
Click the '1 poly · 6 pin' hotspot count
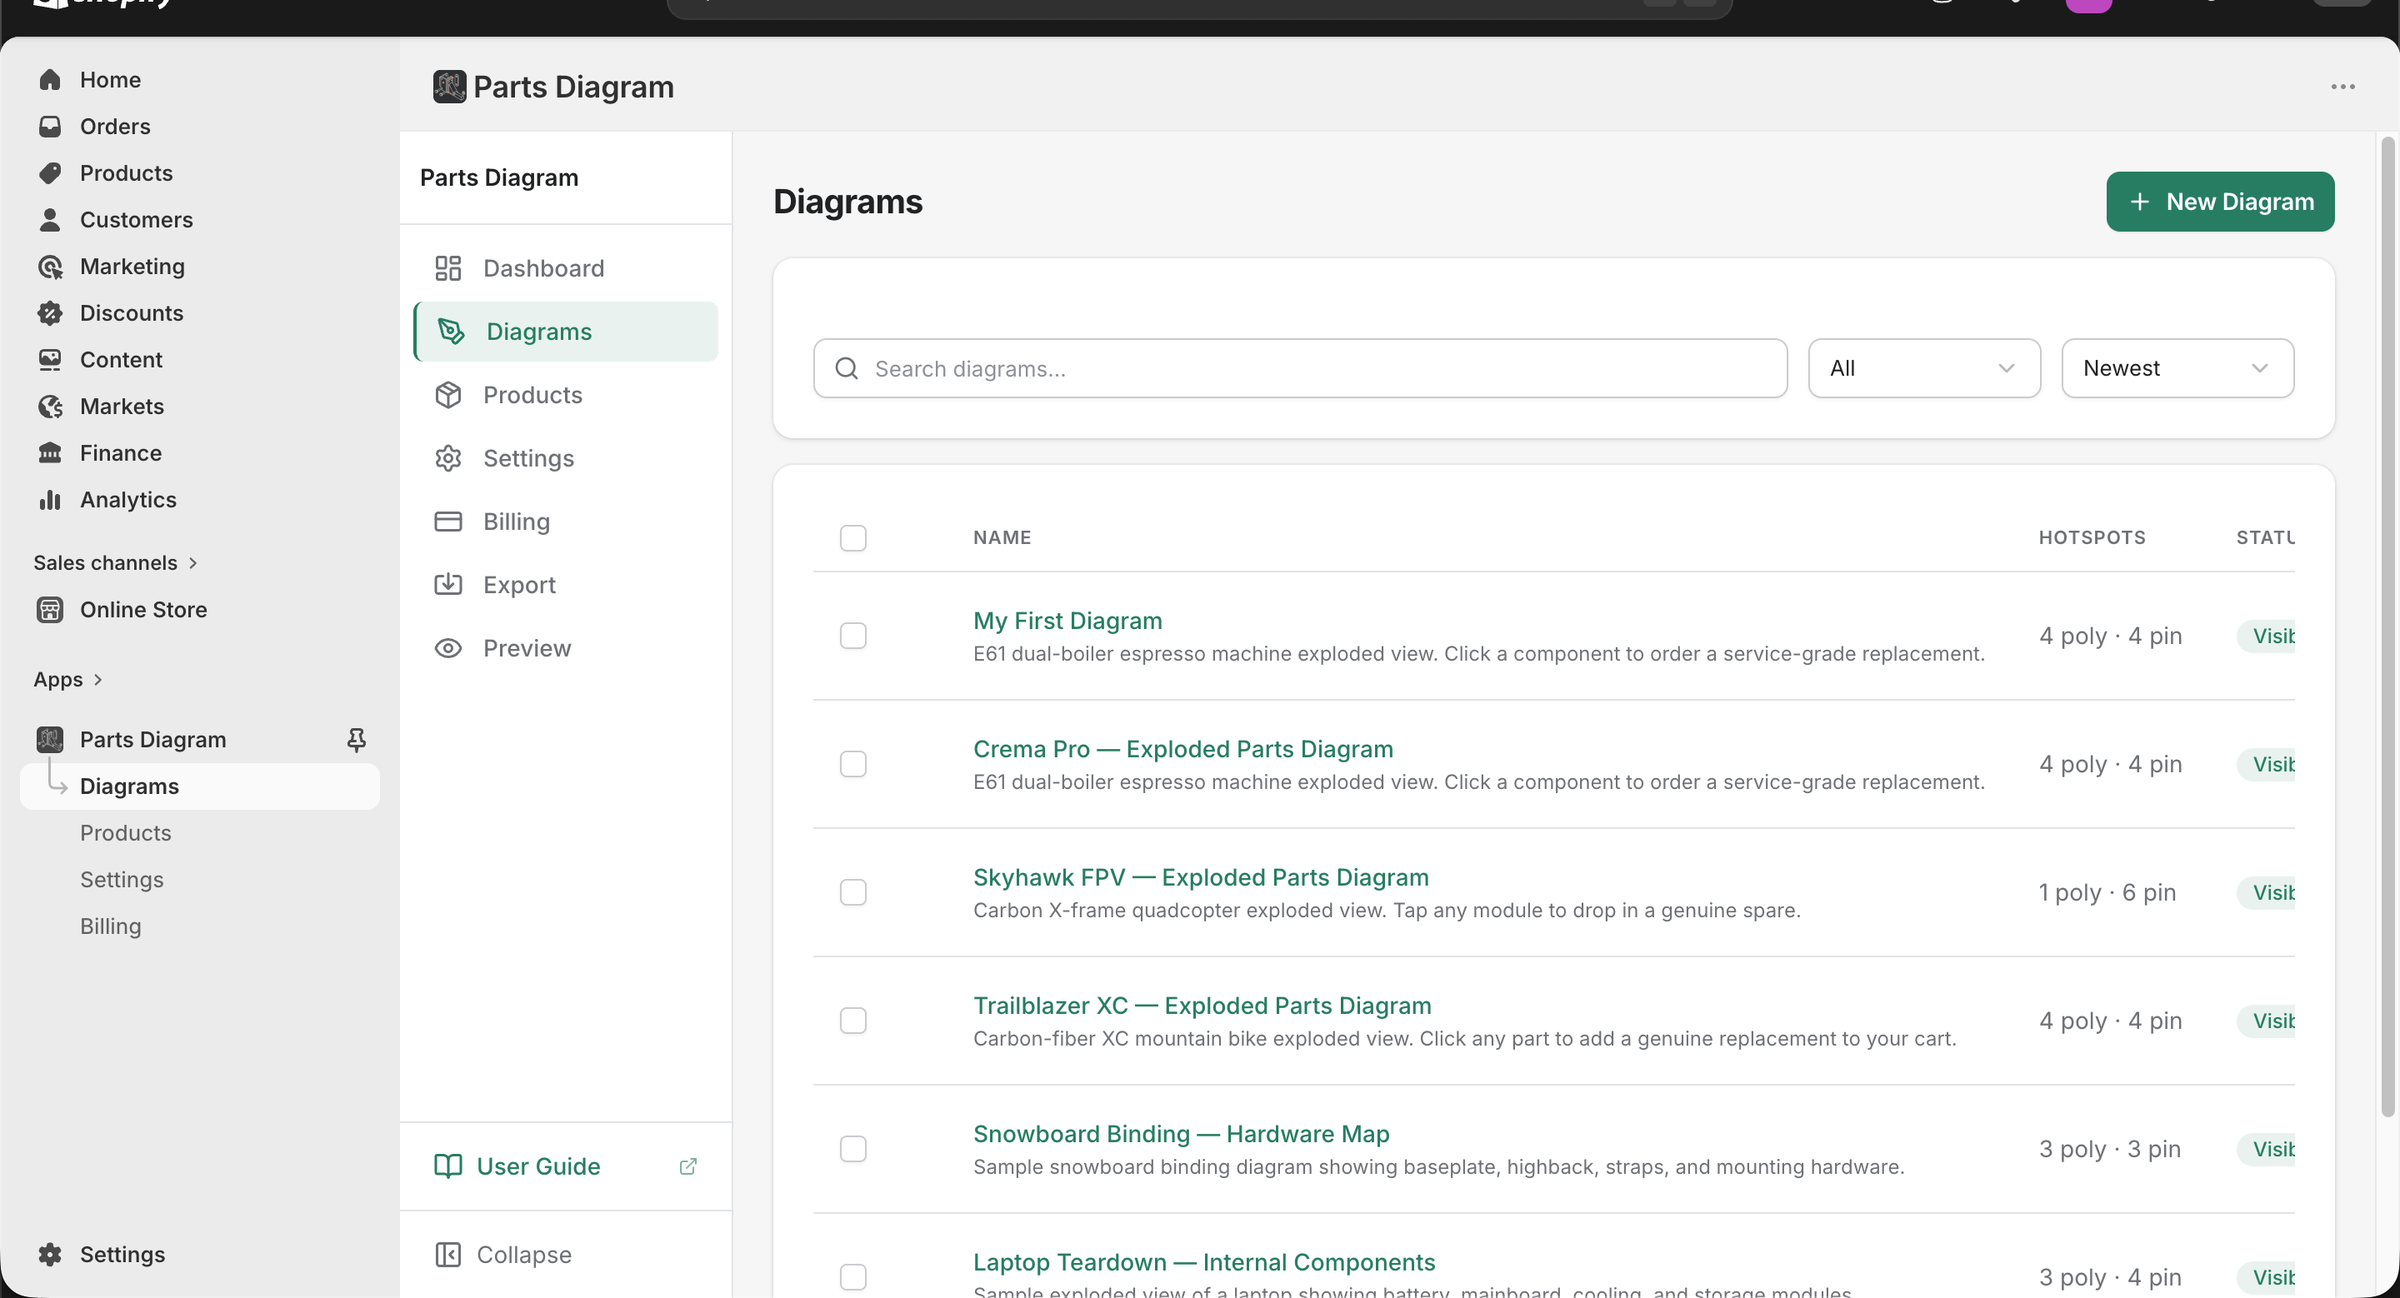(x=2107, y=892)
